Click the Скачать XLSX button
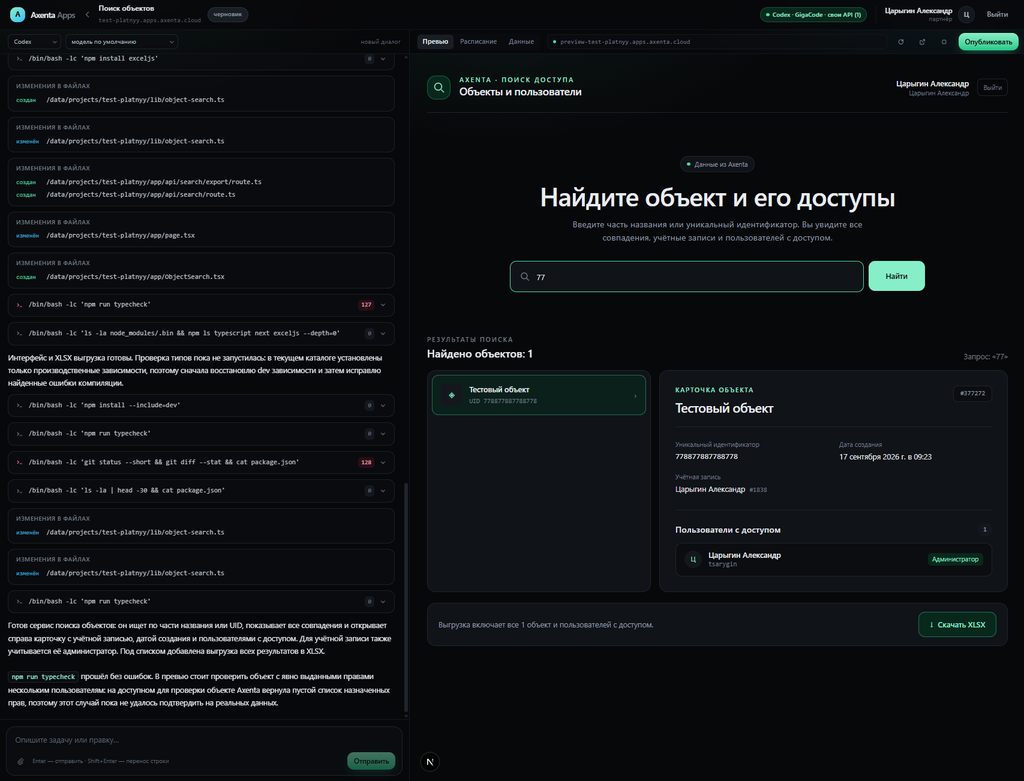 [957, 625]
